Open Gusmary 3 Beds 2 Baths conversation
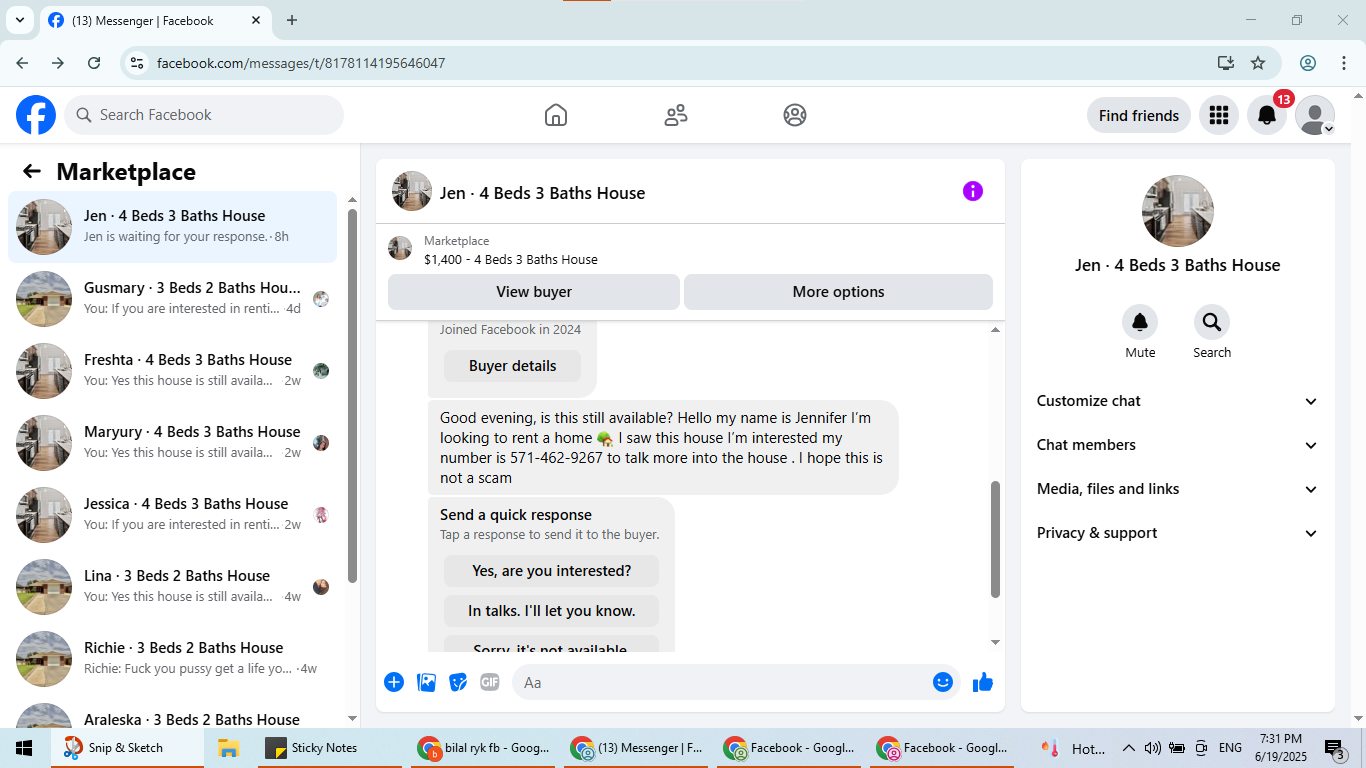The height and width of the screenshot is (768, 1366). 173,298
